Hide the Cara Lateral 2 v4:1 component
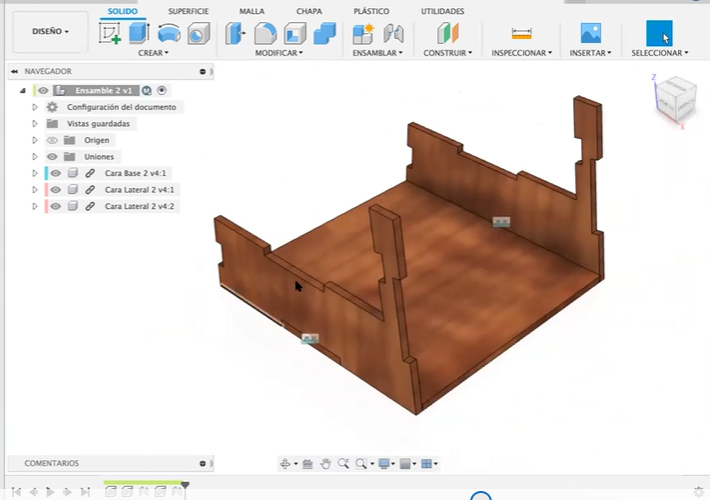Screen dimensions: 710x500 [55, 190]
